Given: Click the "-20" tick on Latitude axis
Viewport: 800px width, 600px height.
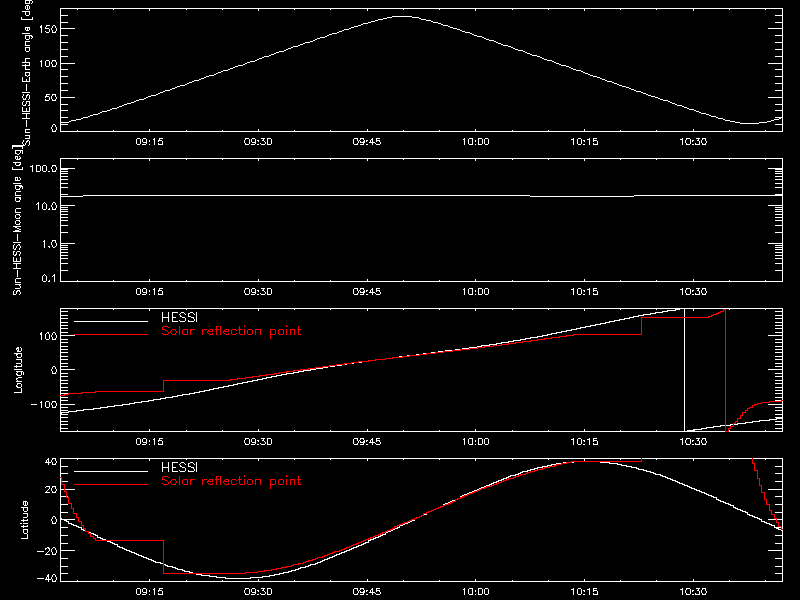Looking at the screenshot, I should [x=47, y=551].
